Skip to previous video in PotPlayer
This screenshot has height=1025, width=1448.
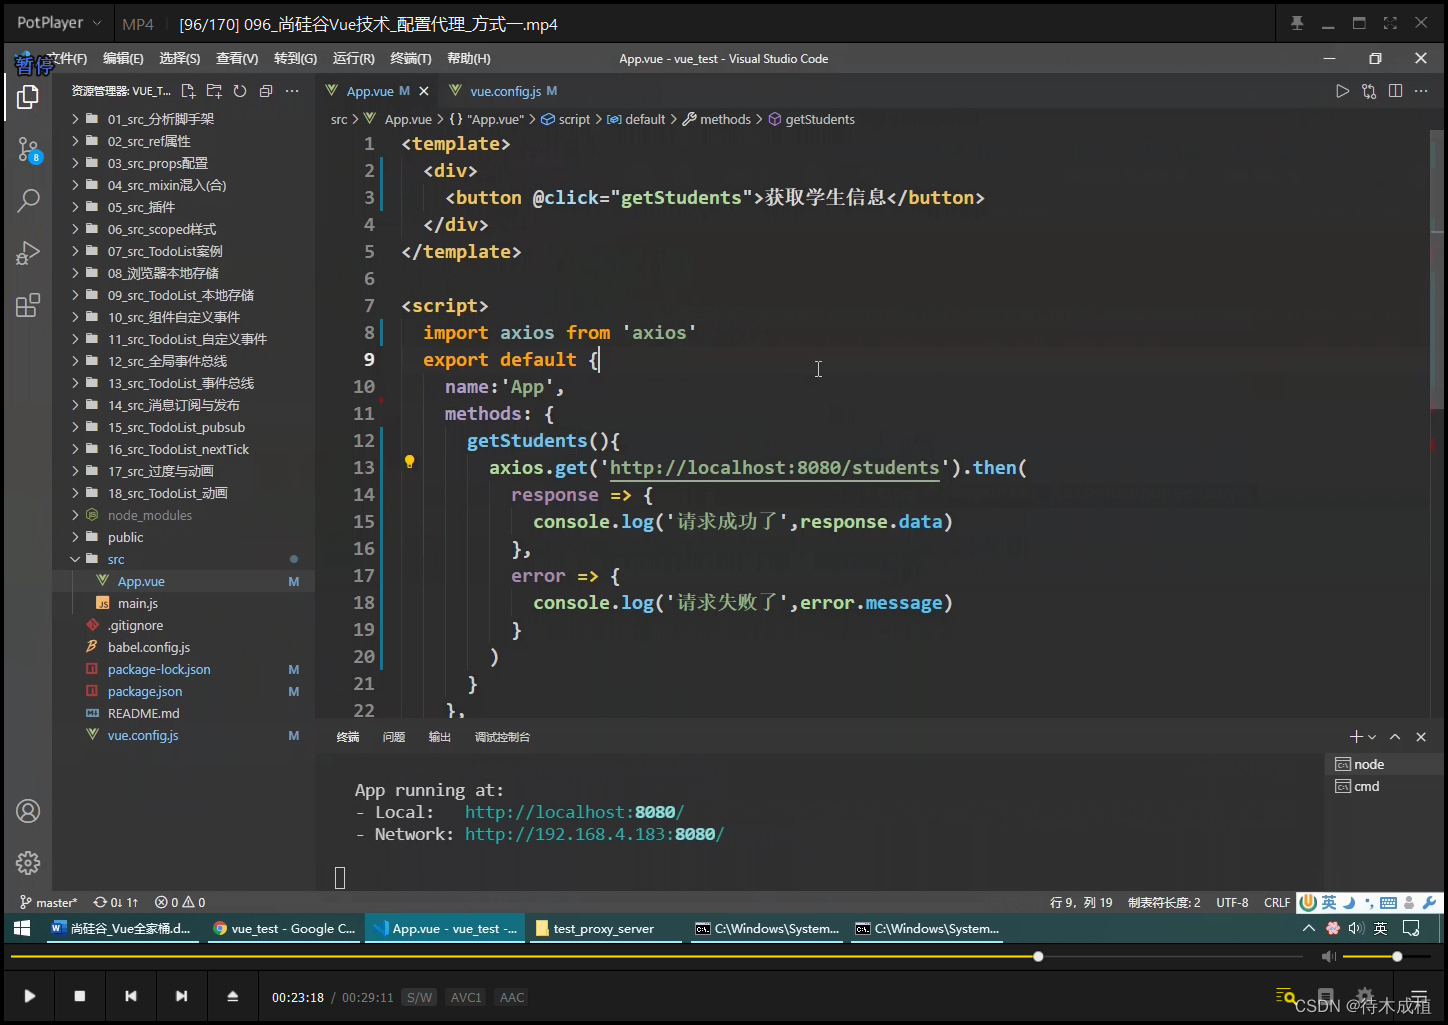click(x=131, y=996)
